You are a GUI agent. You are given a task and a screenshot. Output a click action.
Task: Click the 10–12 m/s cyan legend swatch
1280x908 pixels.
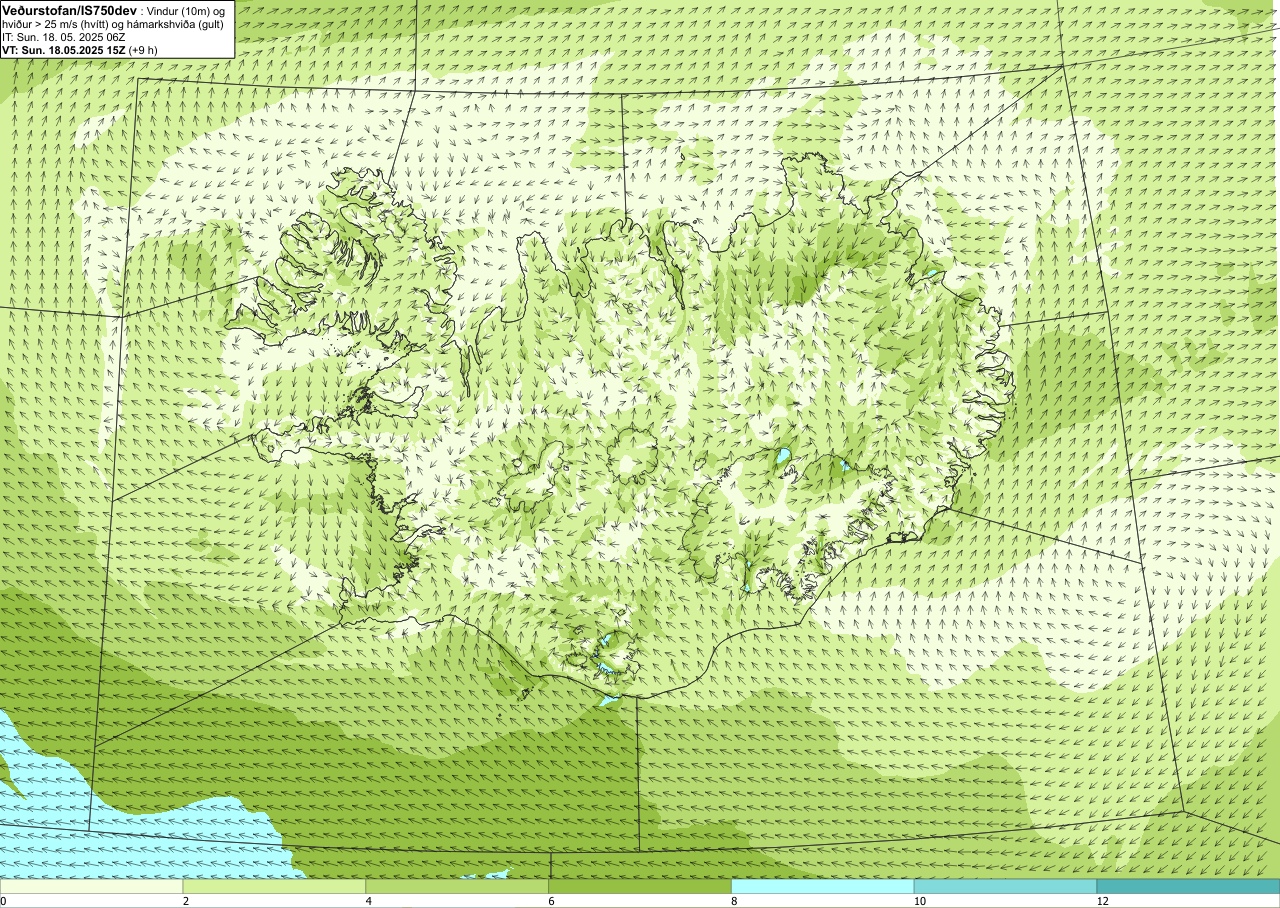1005,886
